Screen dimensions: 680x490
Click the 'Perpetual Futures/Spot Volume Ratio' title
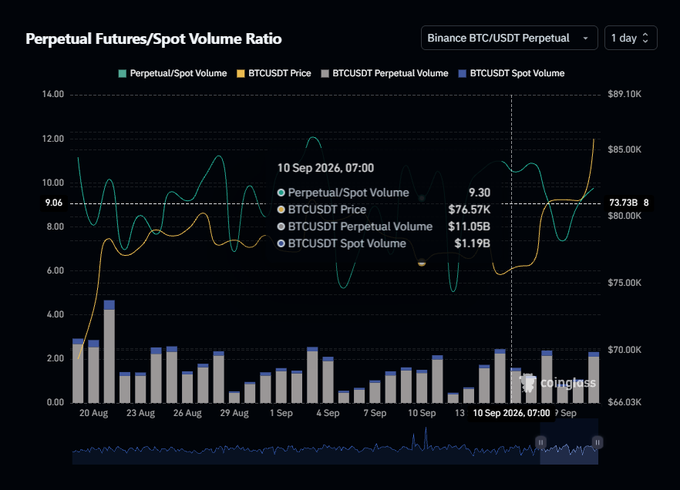[154, 39]
